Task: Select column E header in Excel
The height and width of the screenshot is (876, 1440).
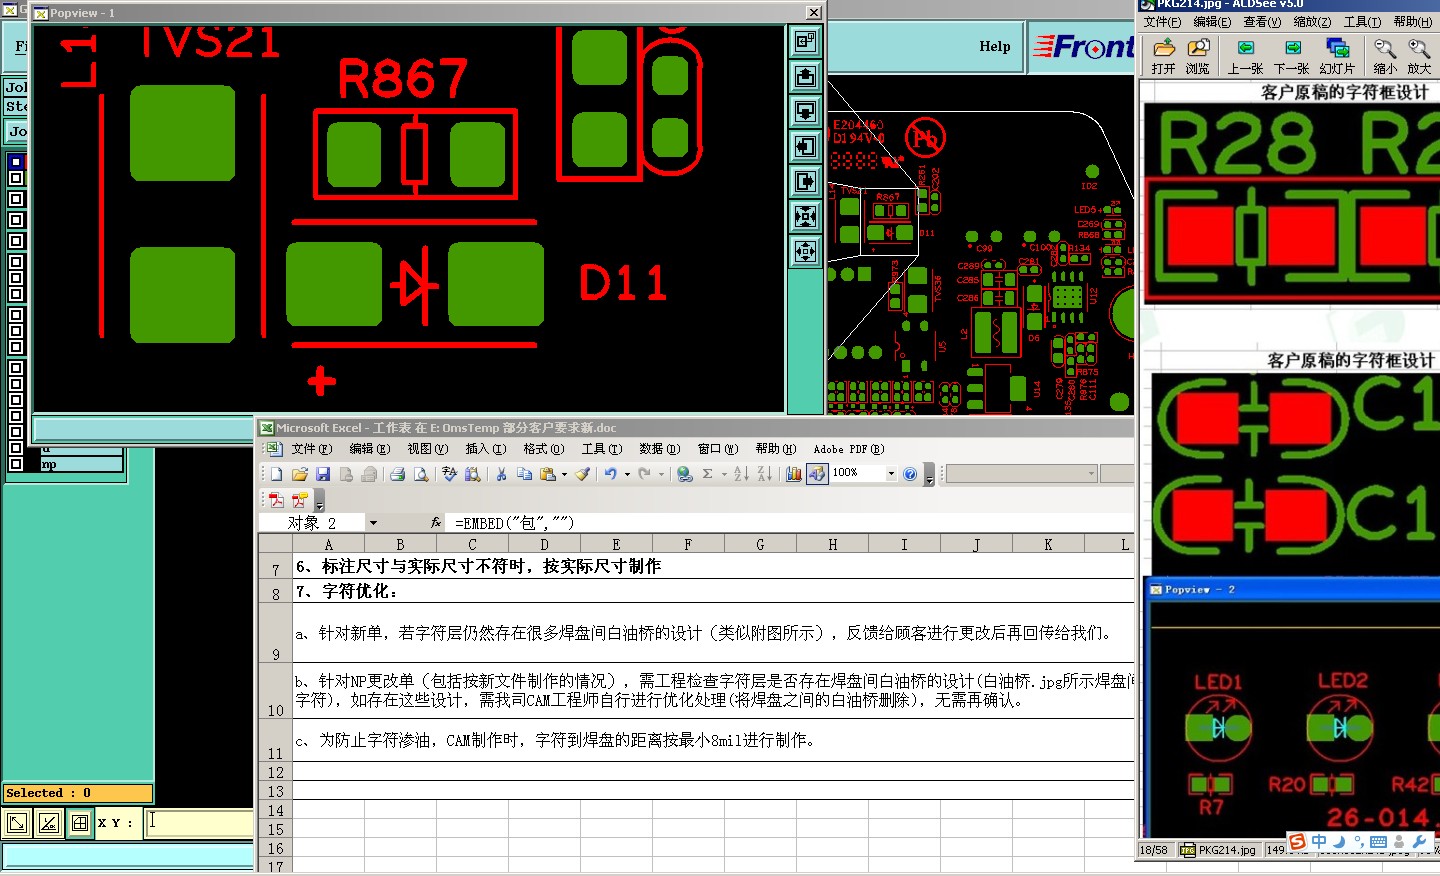Action: [616, 545]
